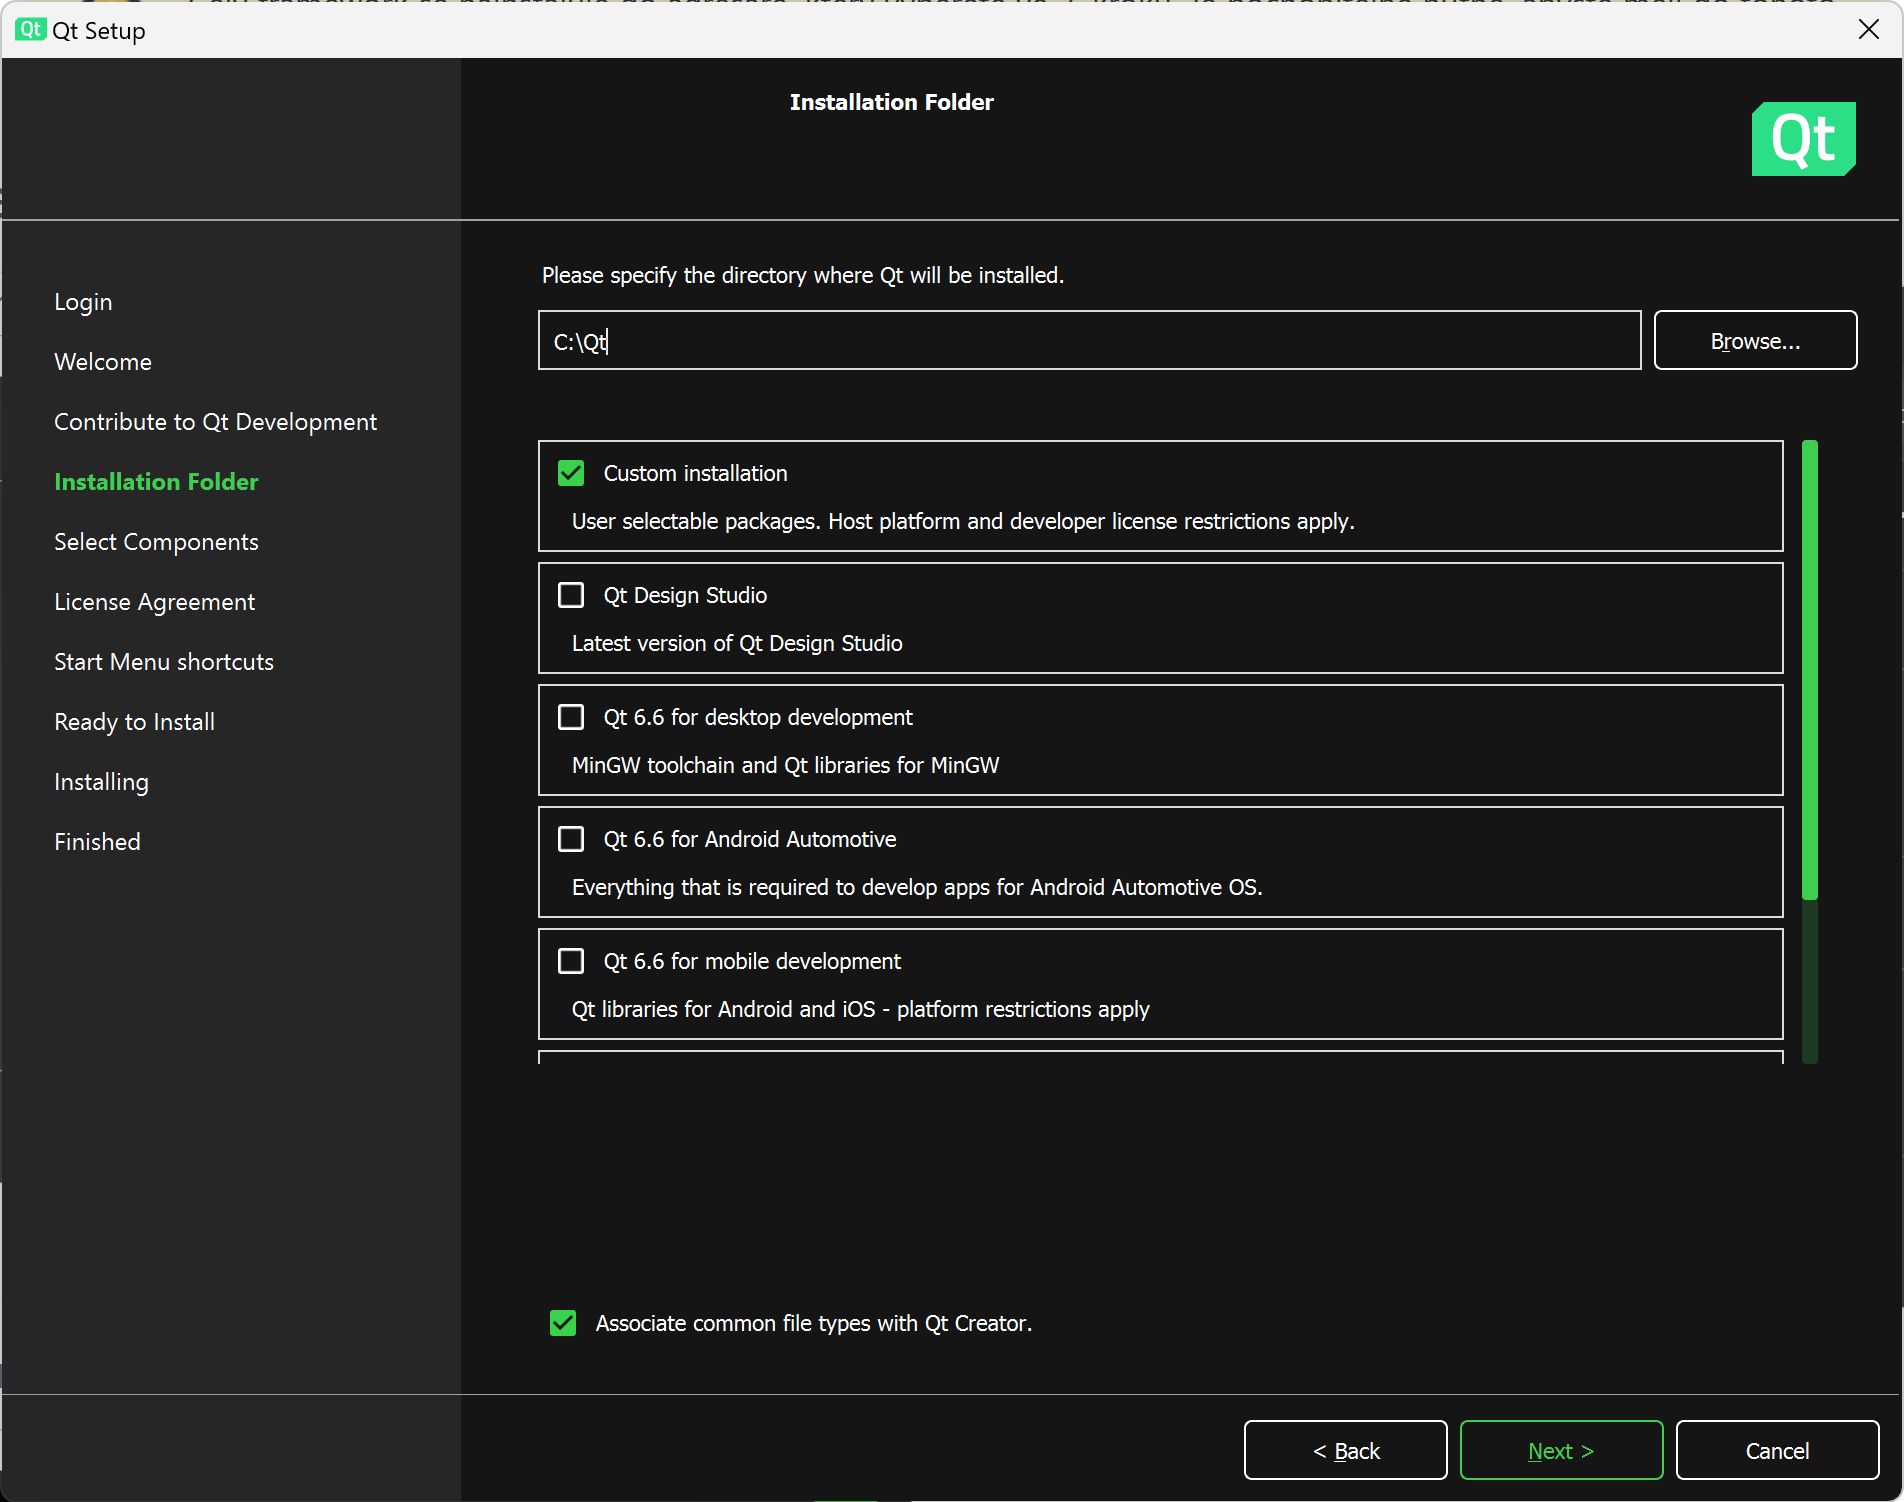Enable the Qt Design Studio option
1904x1502 pixels.
pos(571,595)
